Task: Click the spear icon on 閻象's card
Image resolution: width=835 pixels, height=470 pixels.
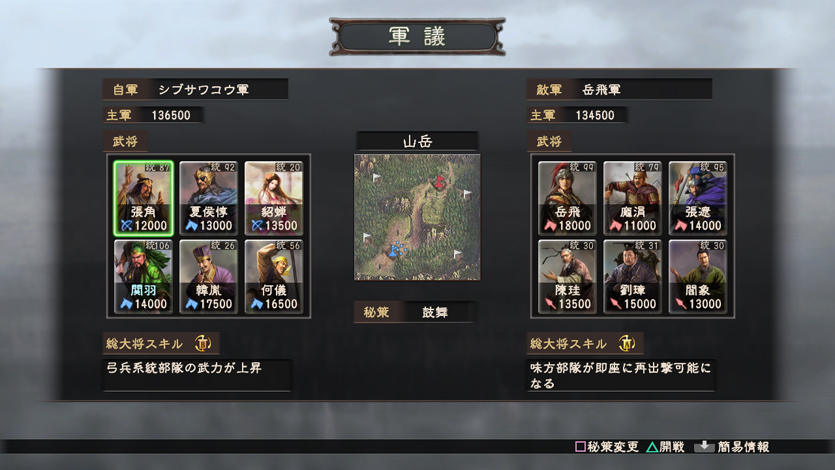Action: [x=681, y=304]
